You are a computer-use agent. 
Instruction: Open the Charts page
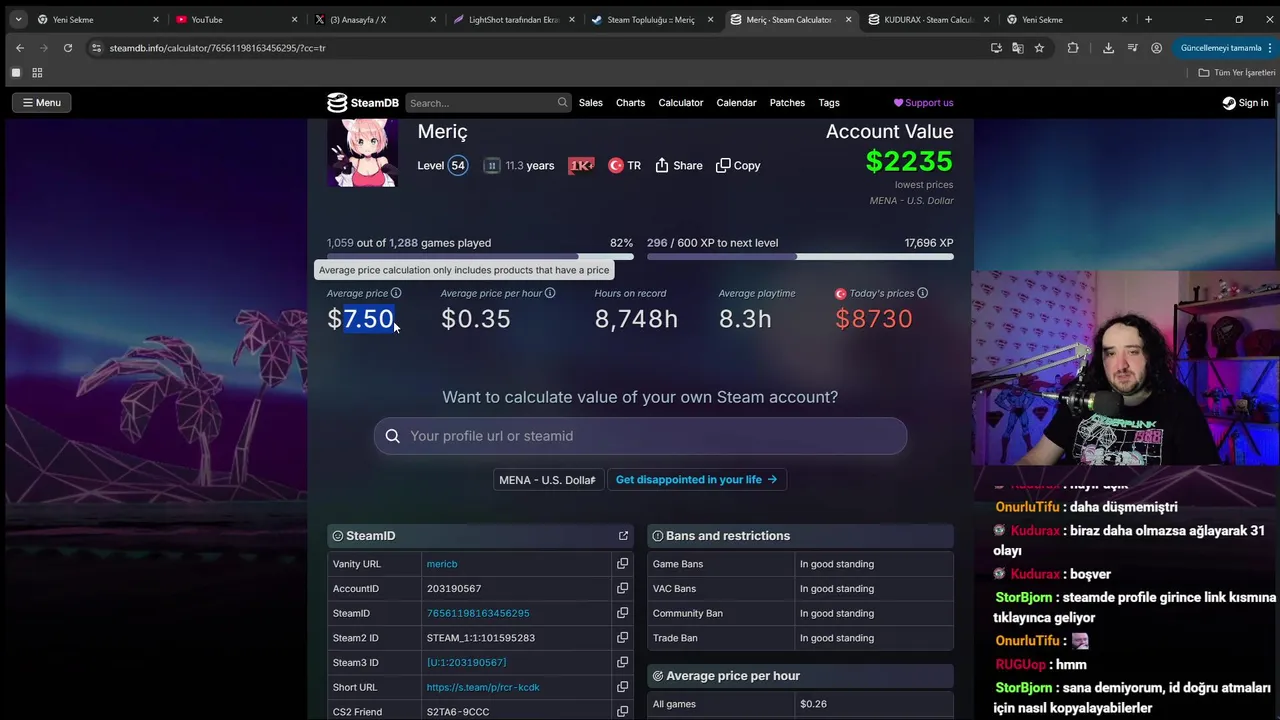tap(631, 103)
